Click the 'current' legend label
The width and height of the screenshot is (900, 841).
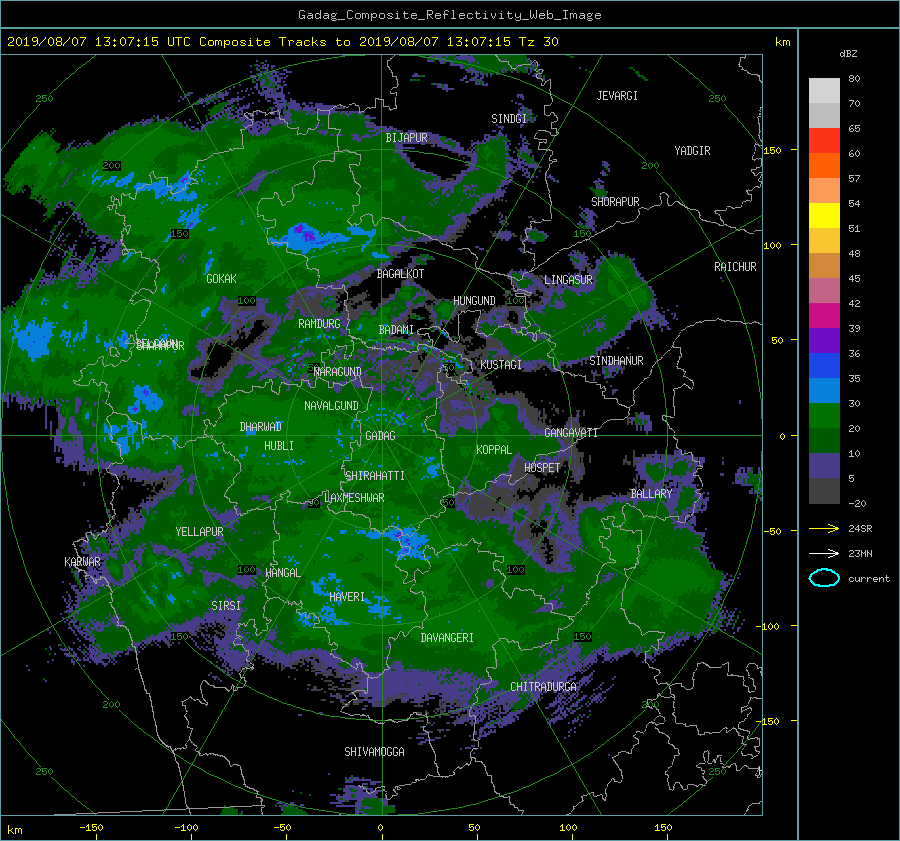[869, 579]
